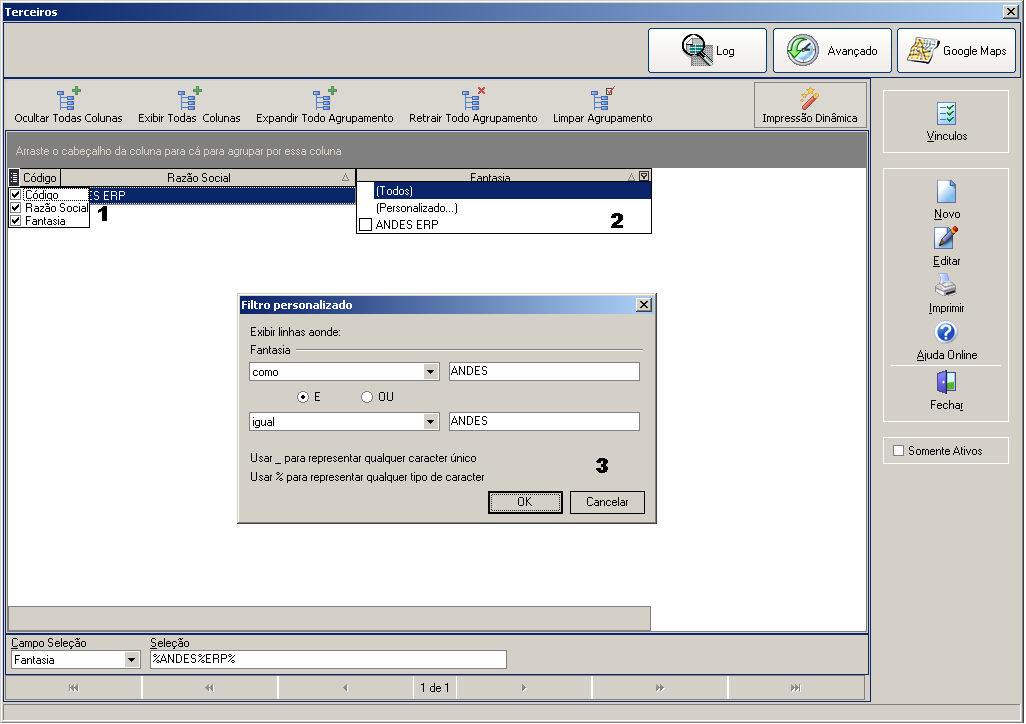Go to the next record

point(523,687)
